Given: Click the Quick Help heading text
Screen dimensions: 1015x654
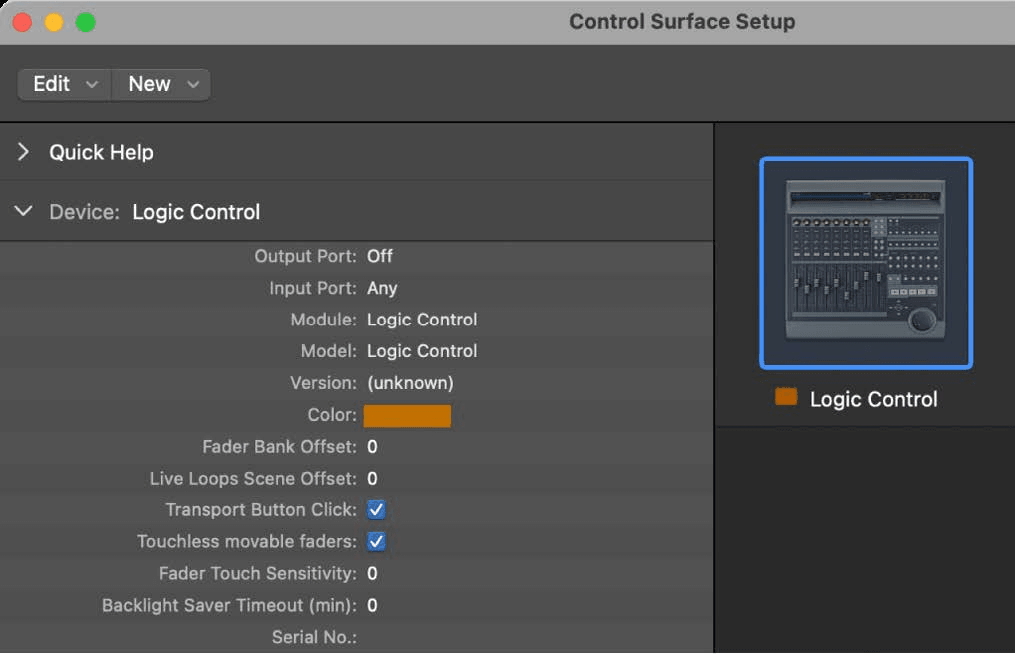Looking at the screenshot, I should 102,152.
